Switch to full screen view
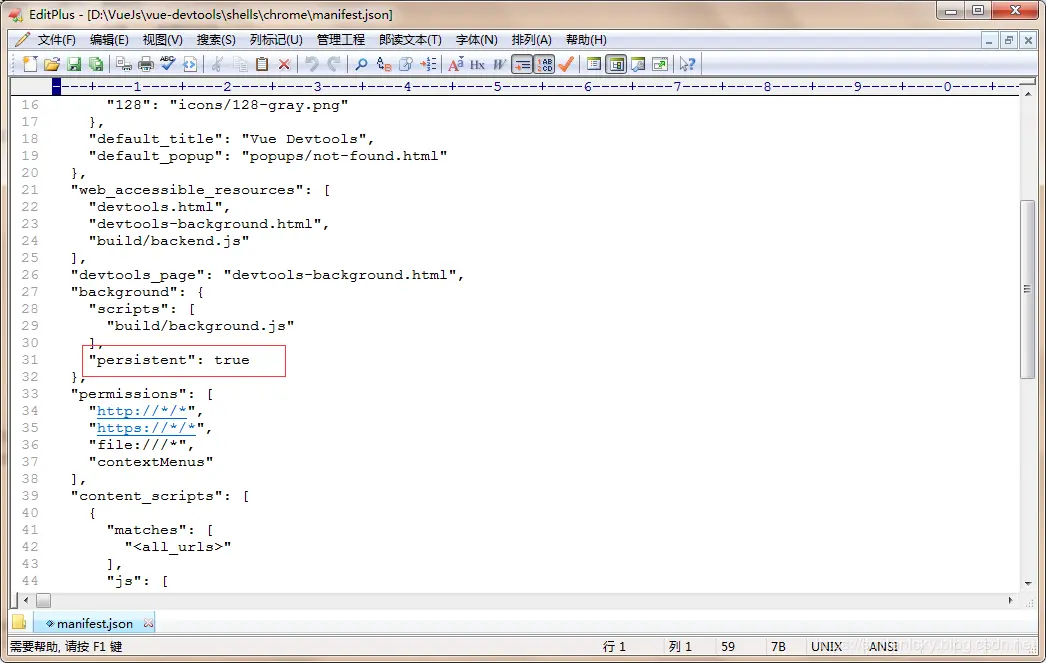 (660, 64)
